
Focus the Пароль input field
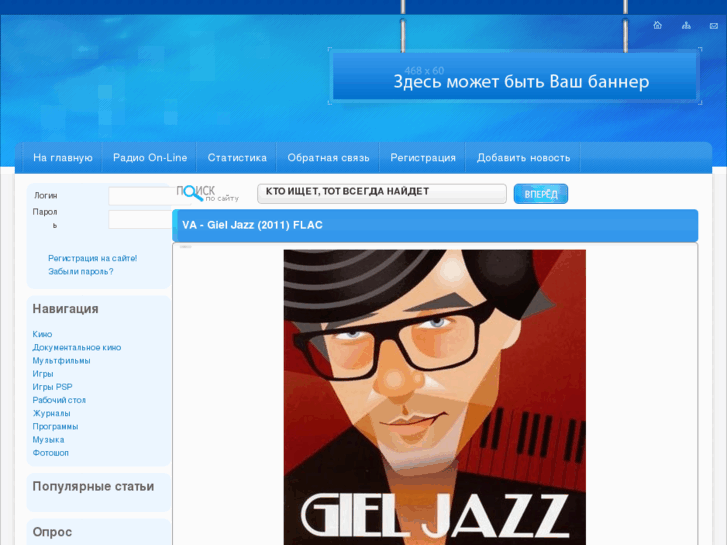[140, 219]
